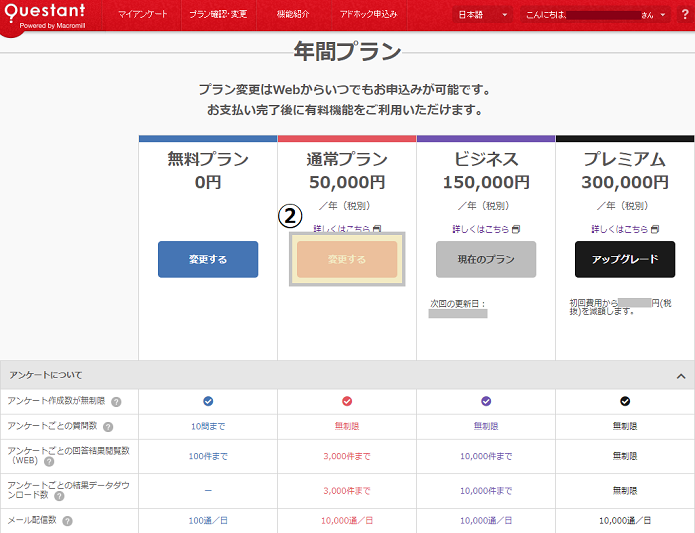
Task: Click 変更する button under 通常プラン
Action: [347, 259]
